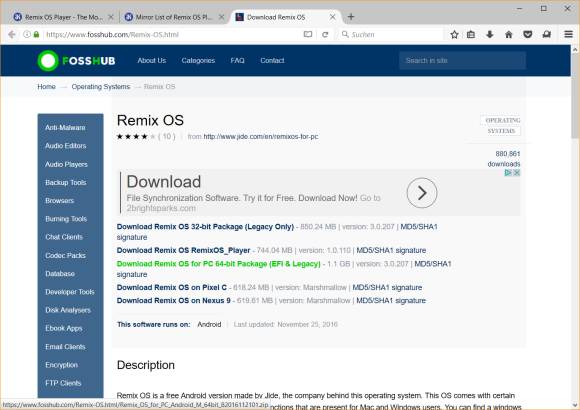Open the About Us menu item
580x410 pixels.
coord(152,60)
